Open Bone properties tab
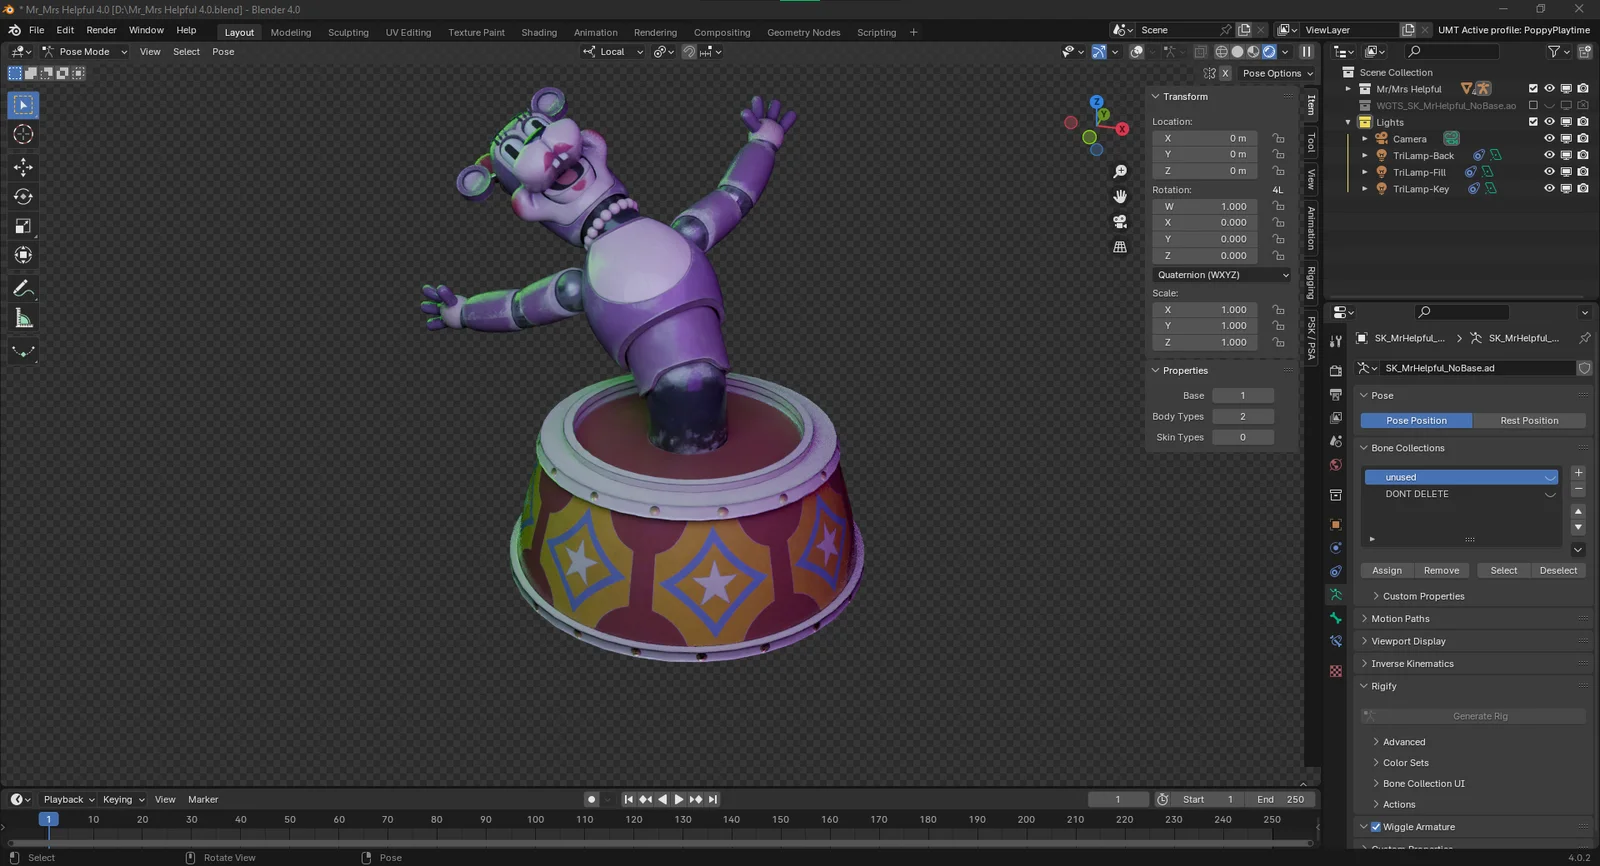Screen dimensions: 1600x866 coord(1336,618)
